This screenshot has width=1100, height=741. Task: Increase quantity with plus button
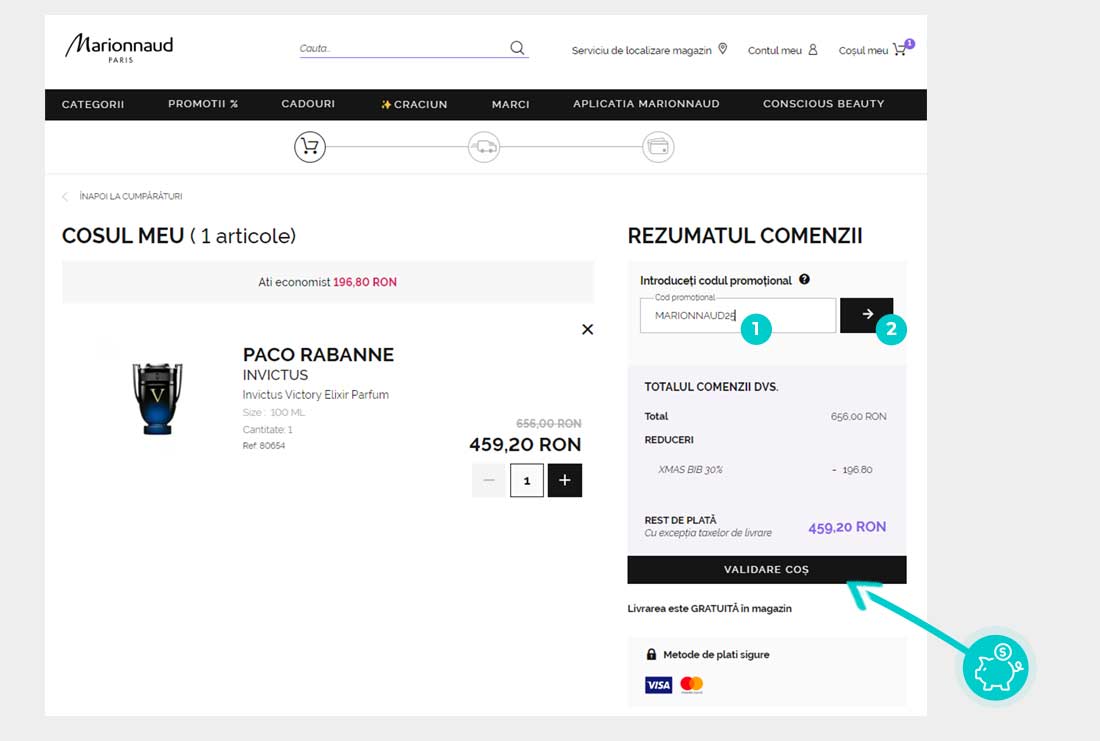565,480
